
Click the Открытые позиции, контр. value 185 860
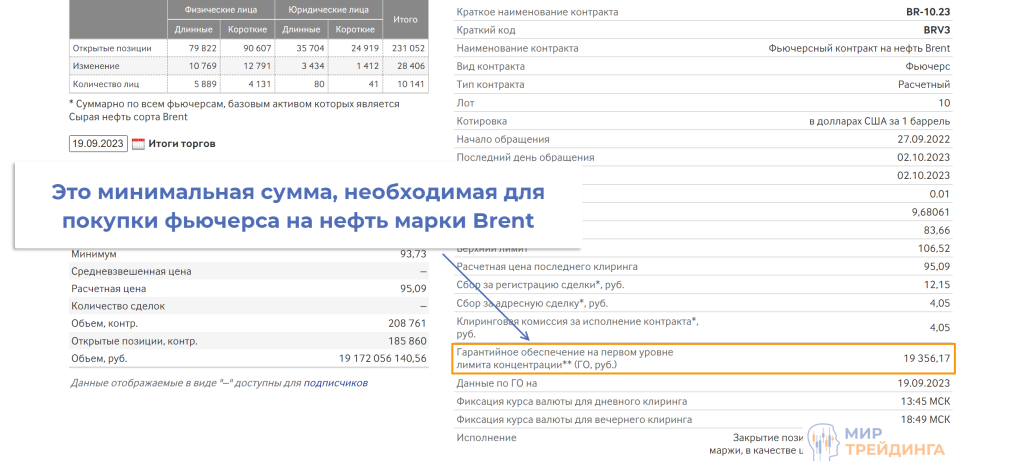(x=402, y=341)
